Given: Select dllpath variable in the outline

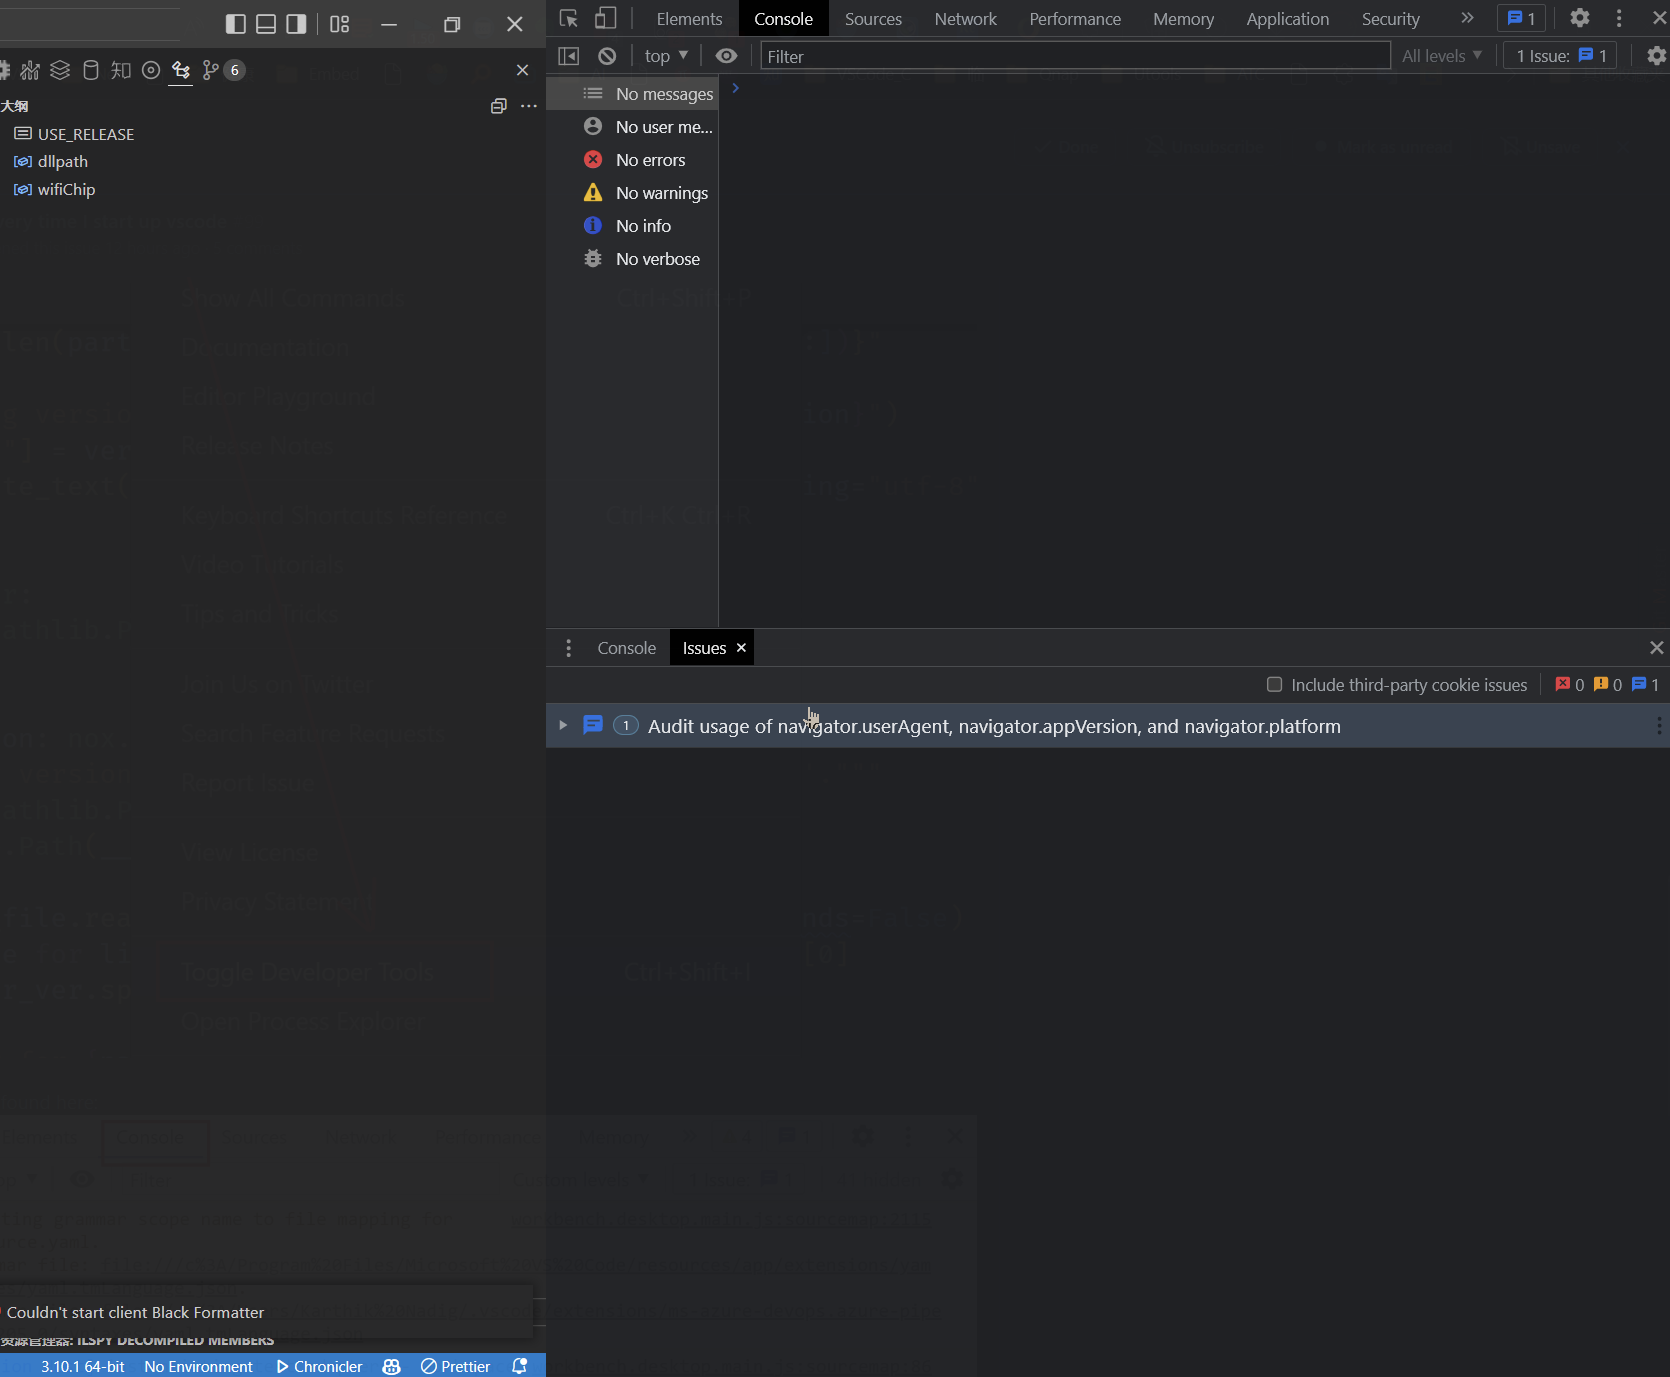Looking at the screenshot, I should click(x=63, y=161).
